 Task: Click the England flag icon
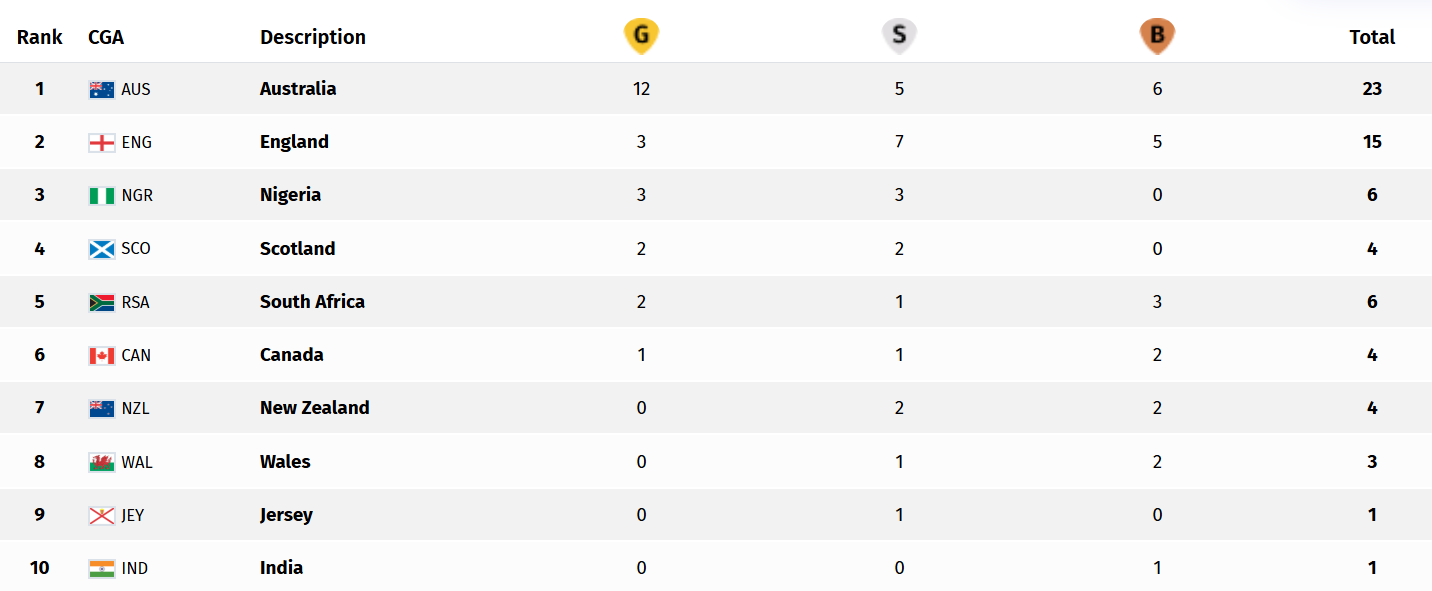pyautogui.click(x=102, y=142)
